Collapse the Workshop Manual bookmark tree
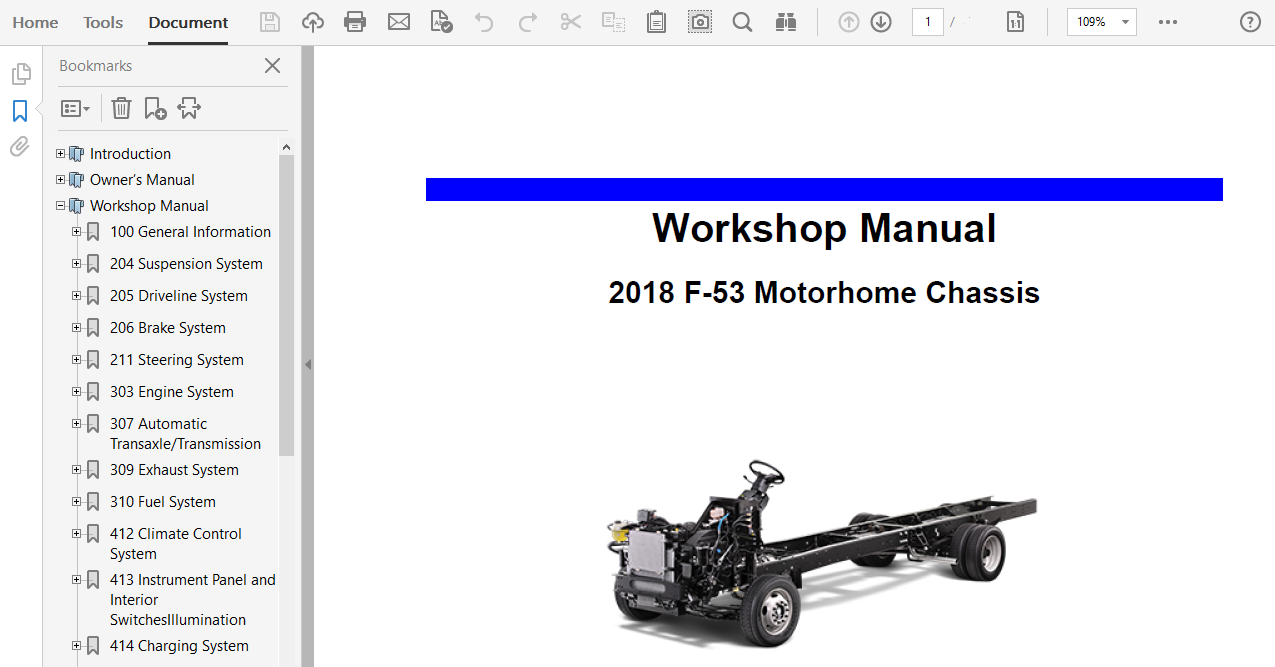 click(61, 205)
